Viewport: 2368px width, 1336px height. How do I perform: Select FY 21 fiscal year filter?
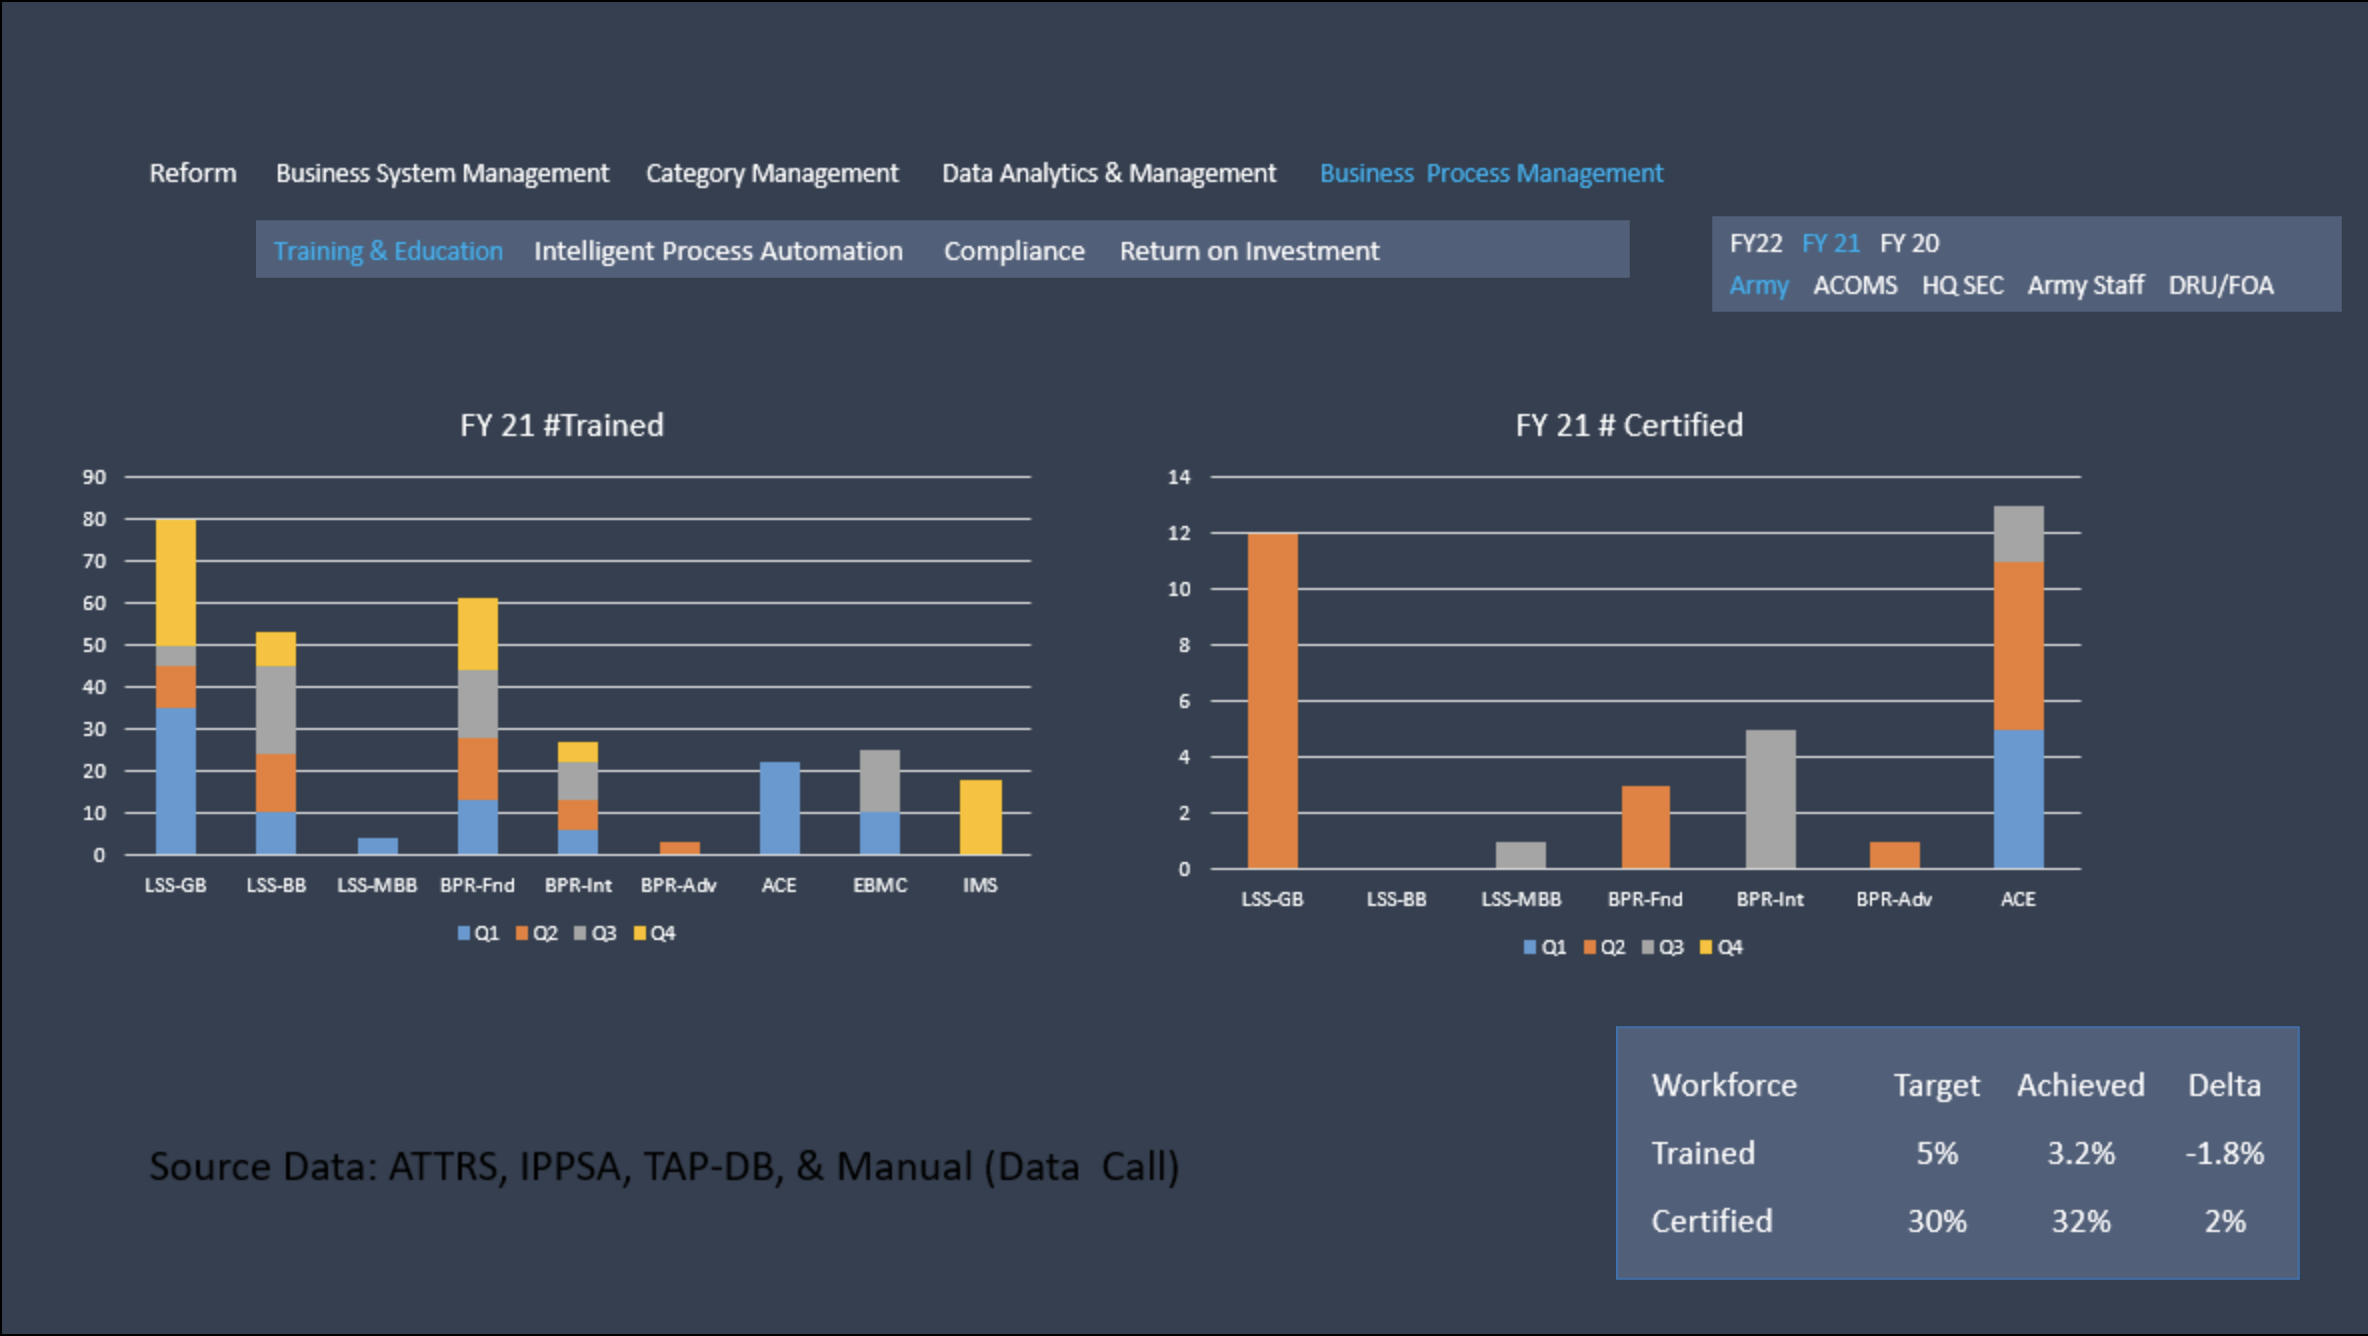pyautogui.click(x=1831, y=243)
